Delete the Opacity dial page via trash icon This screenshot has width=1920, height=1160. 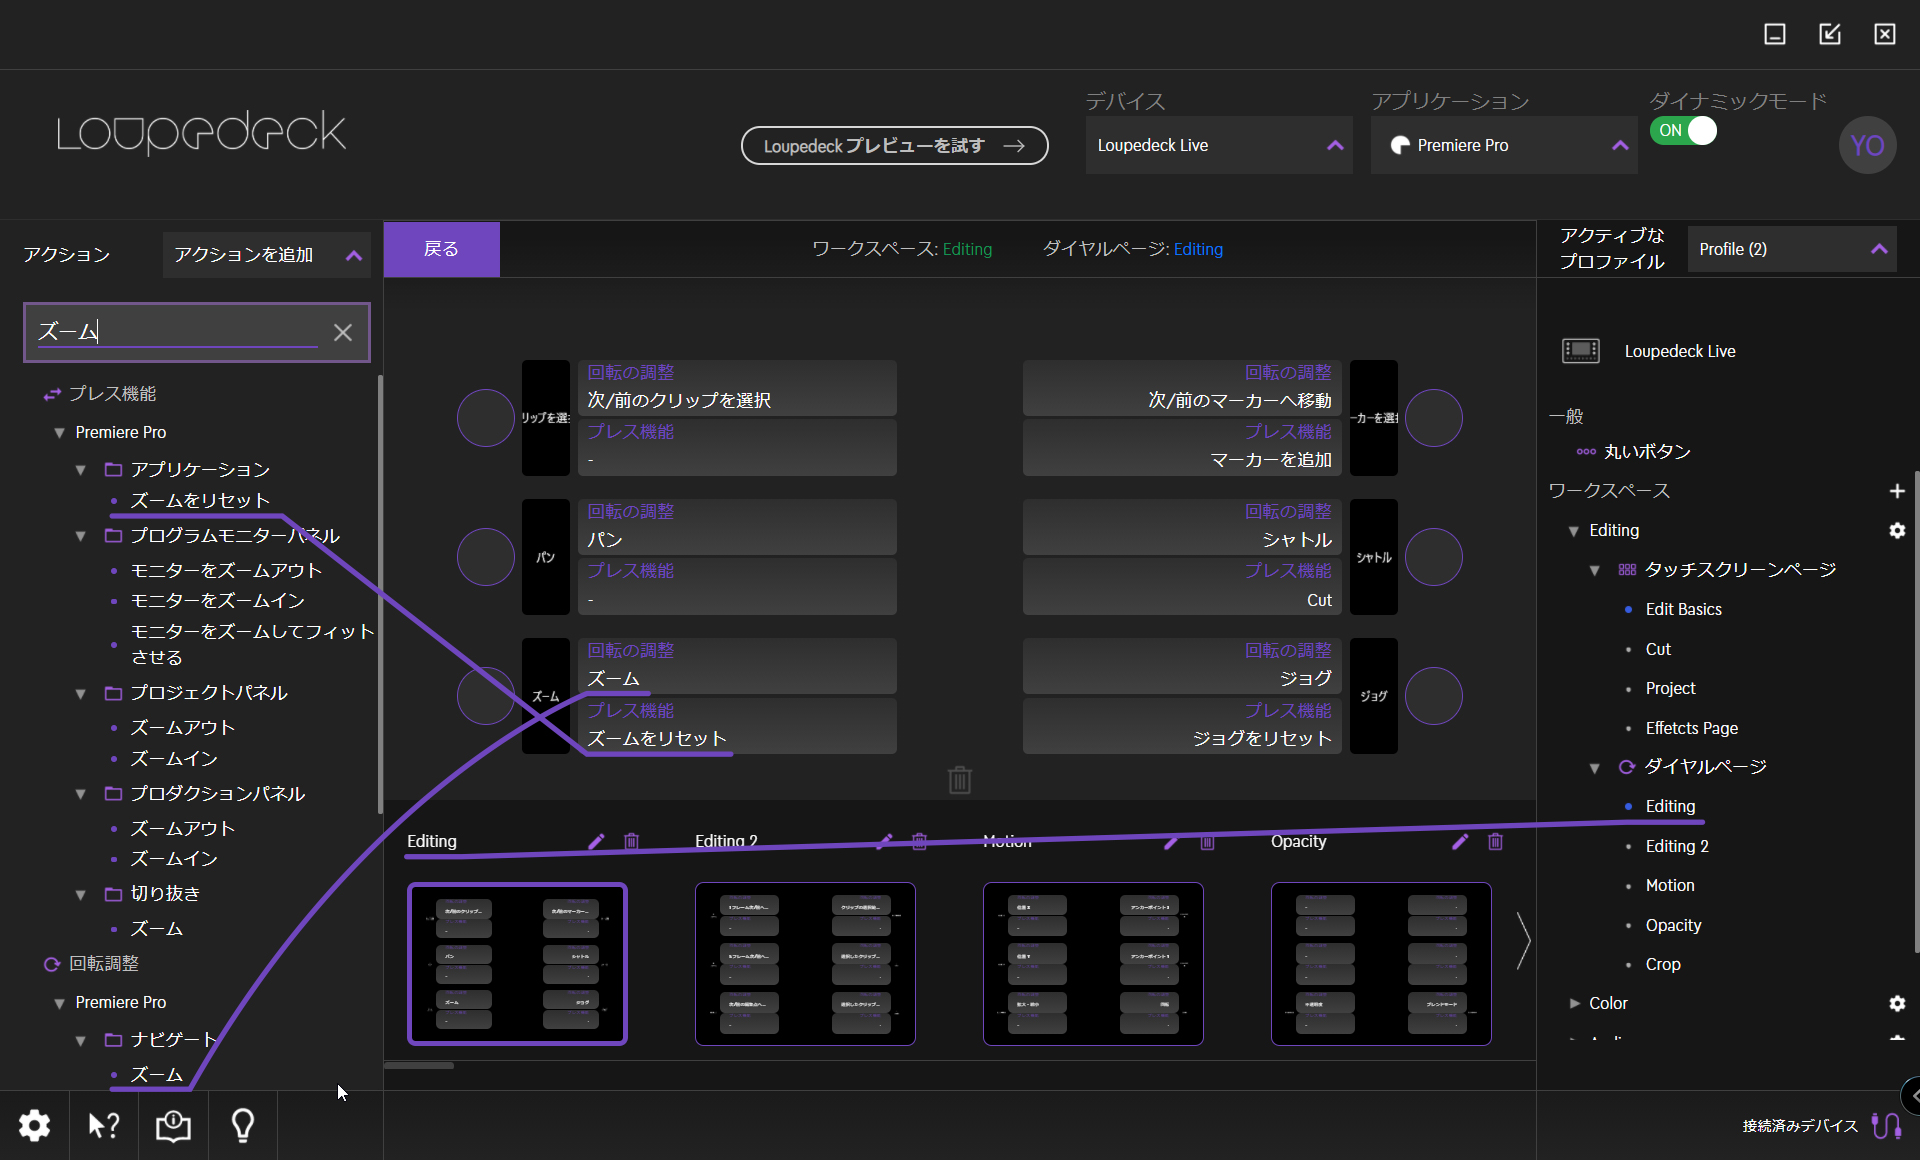[1495, 841]
